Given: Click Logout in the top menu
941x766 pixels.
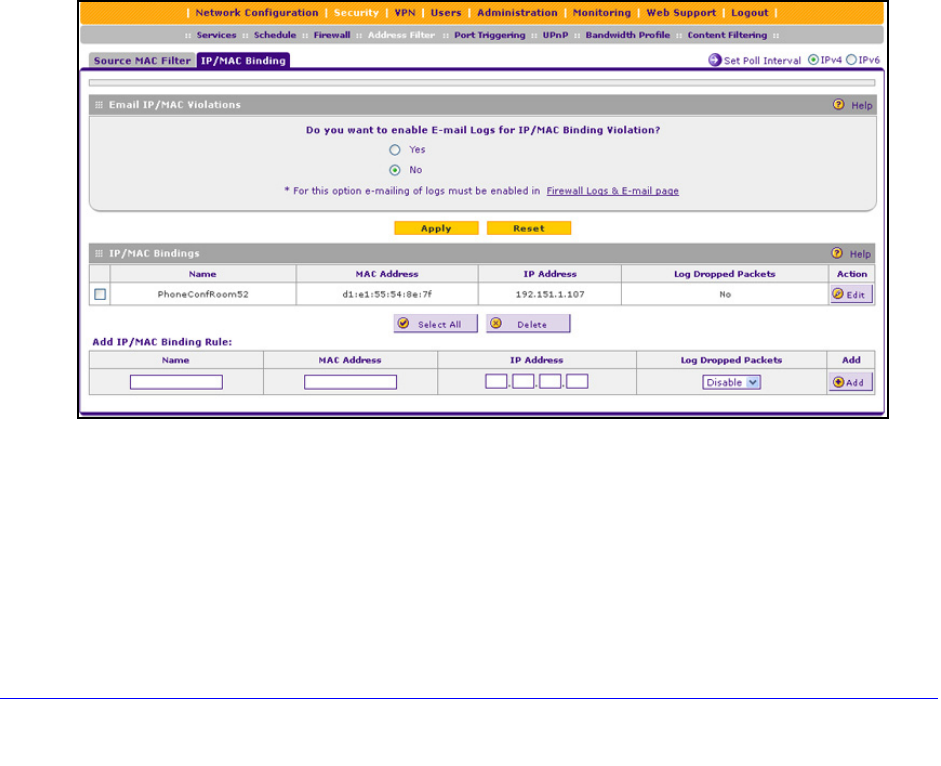Looking at the screenshot, I should pyautogui.click(x=750, y=13).
